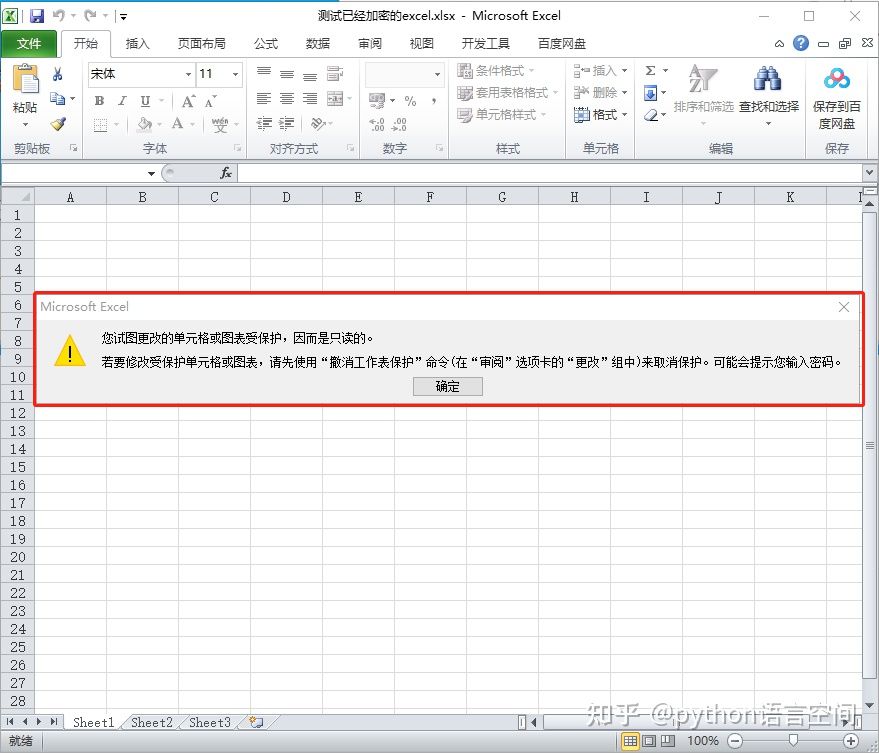This screenshot has height=753, width=879.
Task: Toggle bottom vertical alignment
Action: [310, 75]
